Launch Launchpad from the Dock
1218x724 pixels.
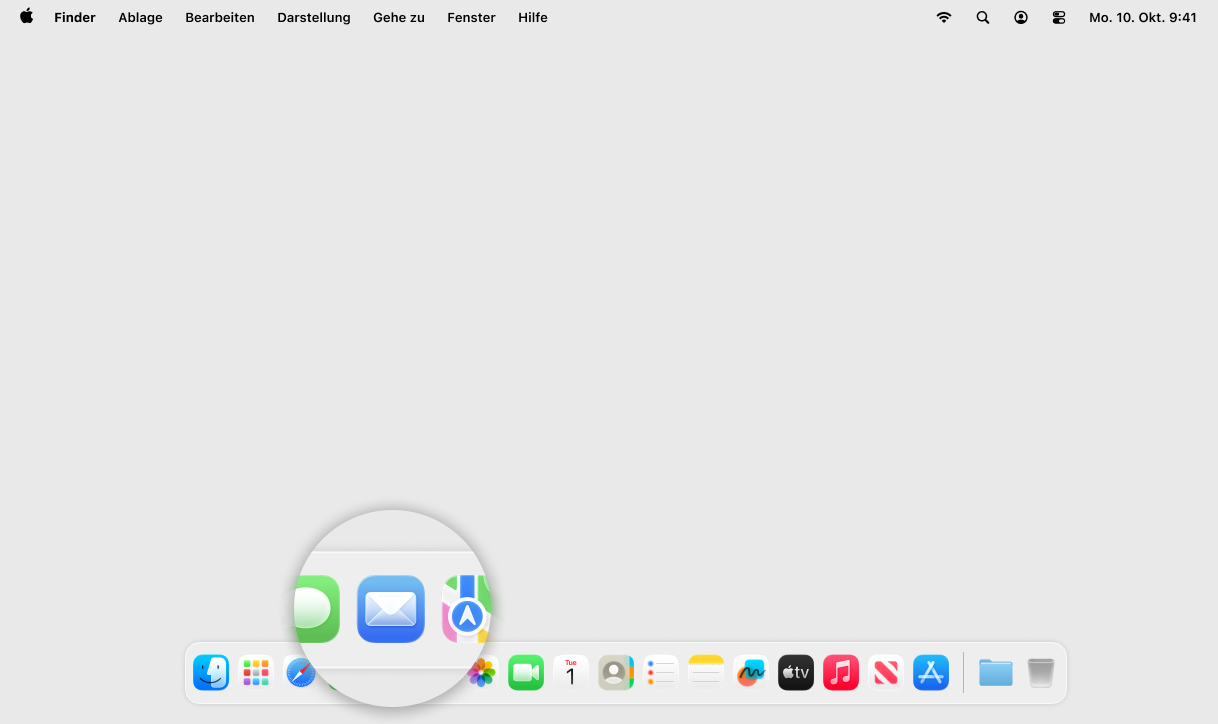pyautogui.click(x=256, y=673)
